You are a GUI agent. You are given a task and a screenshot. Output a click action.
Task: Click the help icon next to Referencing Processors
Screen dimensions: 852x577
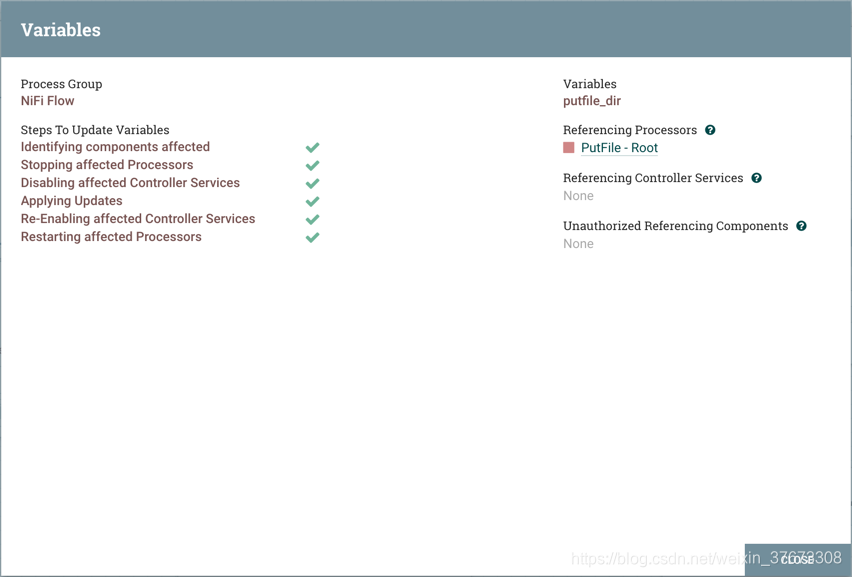click(710, 130)
